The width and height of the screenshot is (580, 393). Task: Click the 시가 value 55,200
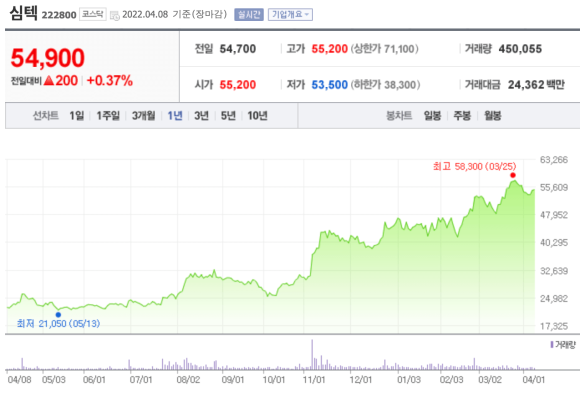[238, 85]
